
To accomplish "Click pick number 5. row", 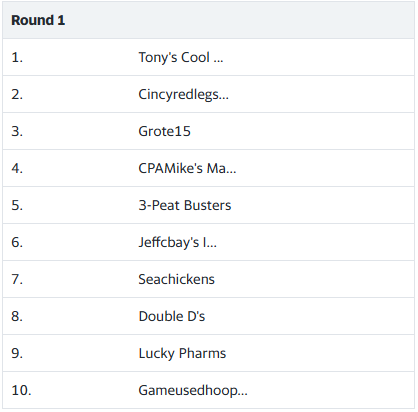I will tap(209, 205).
